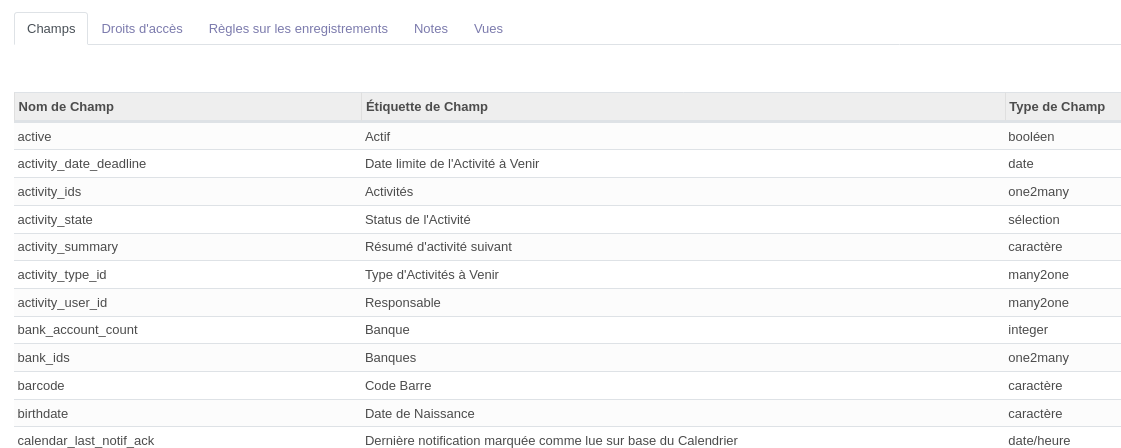The image size is (1121, 448).
Task: Click the calendar_last_notif_ack row
Action: tap(86, 440)
